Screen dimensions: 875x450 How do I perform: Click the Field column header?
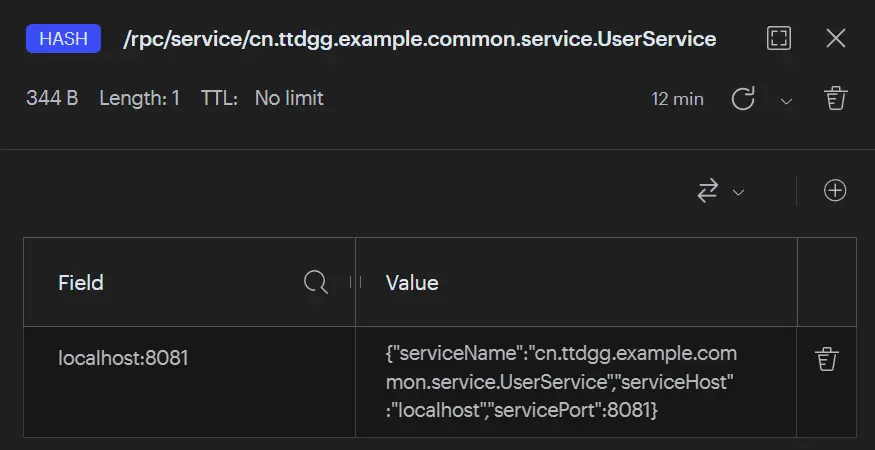point(81,283)
